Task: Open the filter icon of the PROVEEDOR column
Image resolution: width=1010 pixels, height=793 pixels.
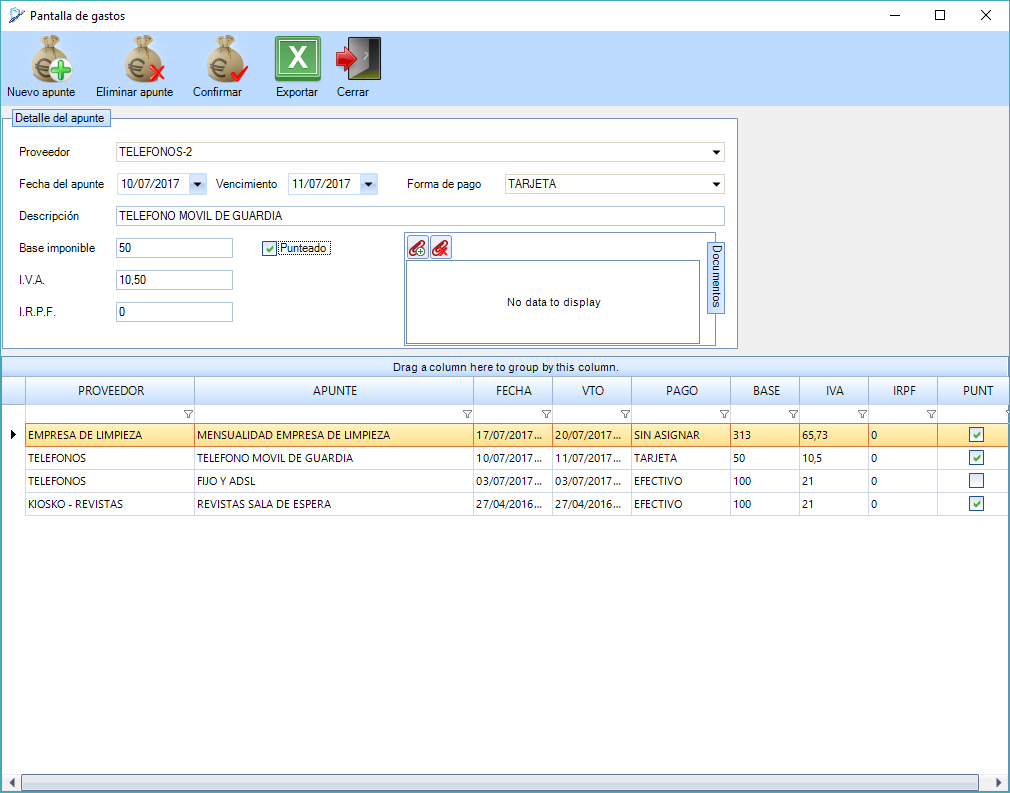Action: (x=188, y=414)
